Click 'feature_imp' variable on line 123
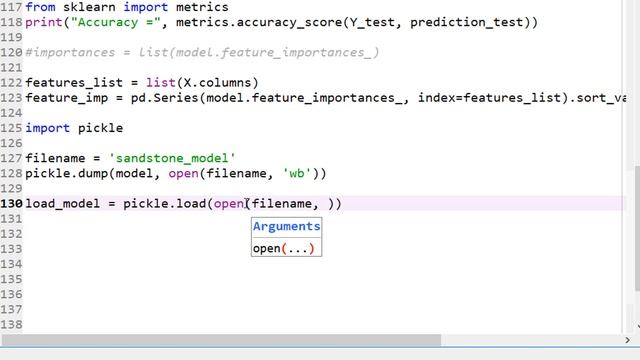The width and height of the screenshot is (640, 360). click(67, 98)
